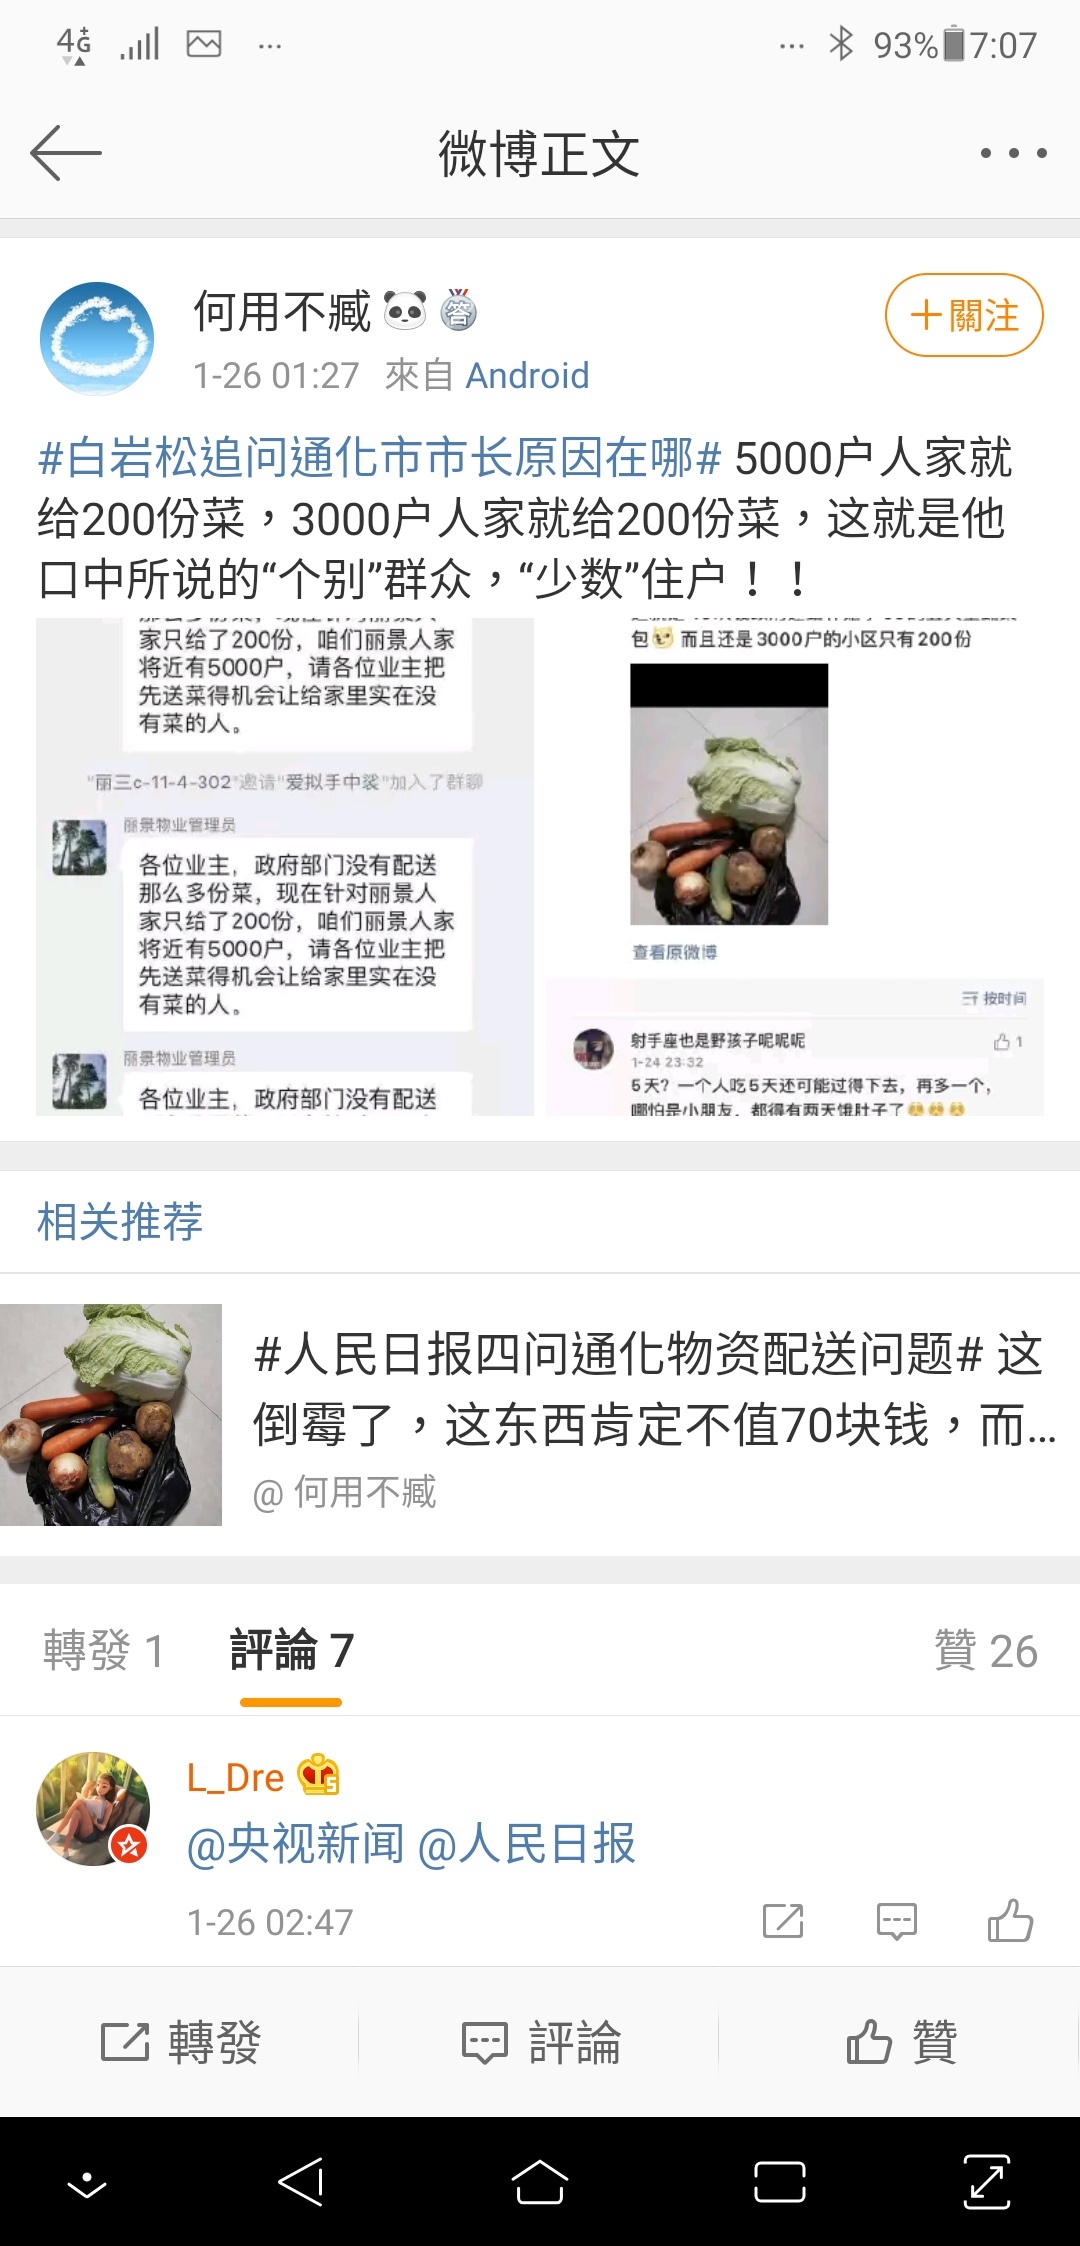The image size is (1080, 2246).
Task: Open the @央视新闻 mention link
Action: [x=295, y=1844]
